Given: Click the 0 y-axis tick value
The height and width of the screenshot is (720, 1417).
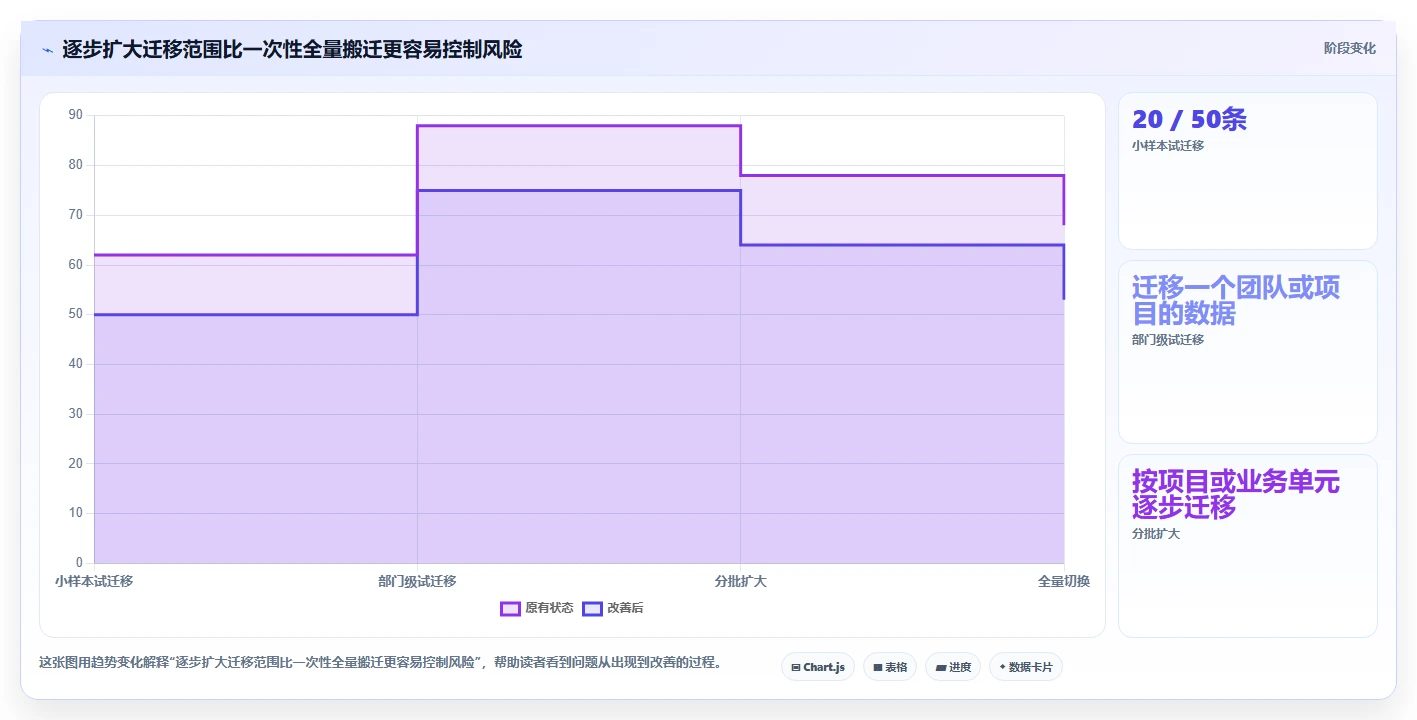Looking at the screenshot, I should pyautogui.click(x=80, y=563).
